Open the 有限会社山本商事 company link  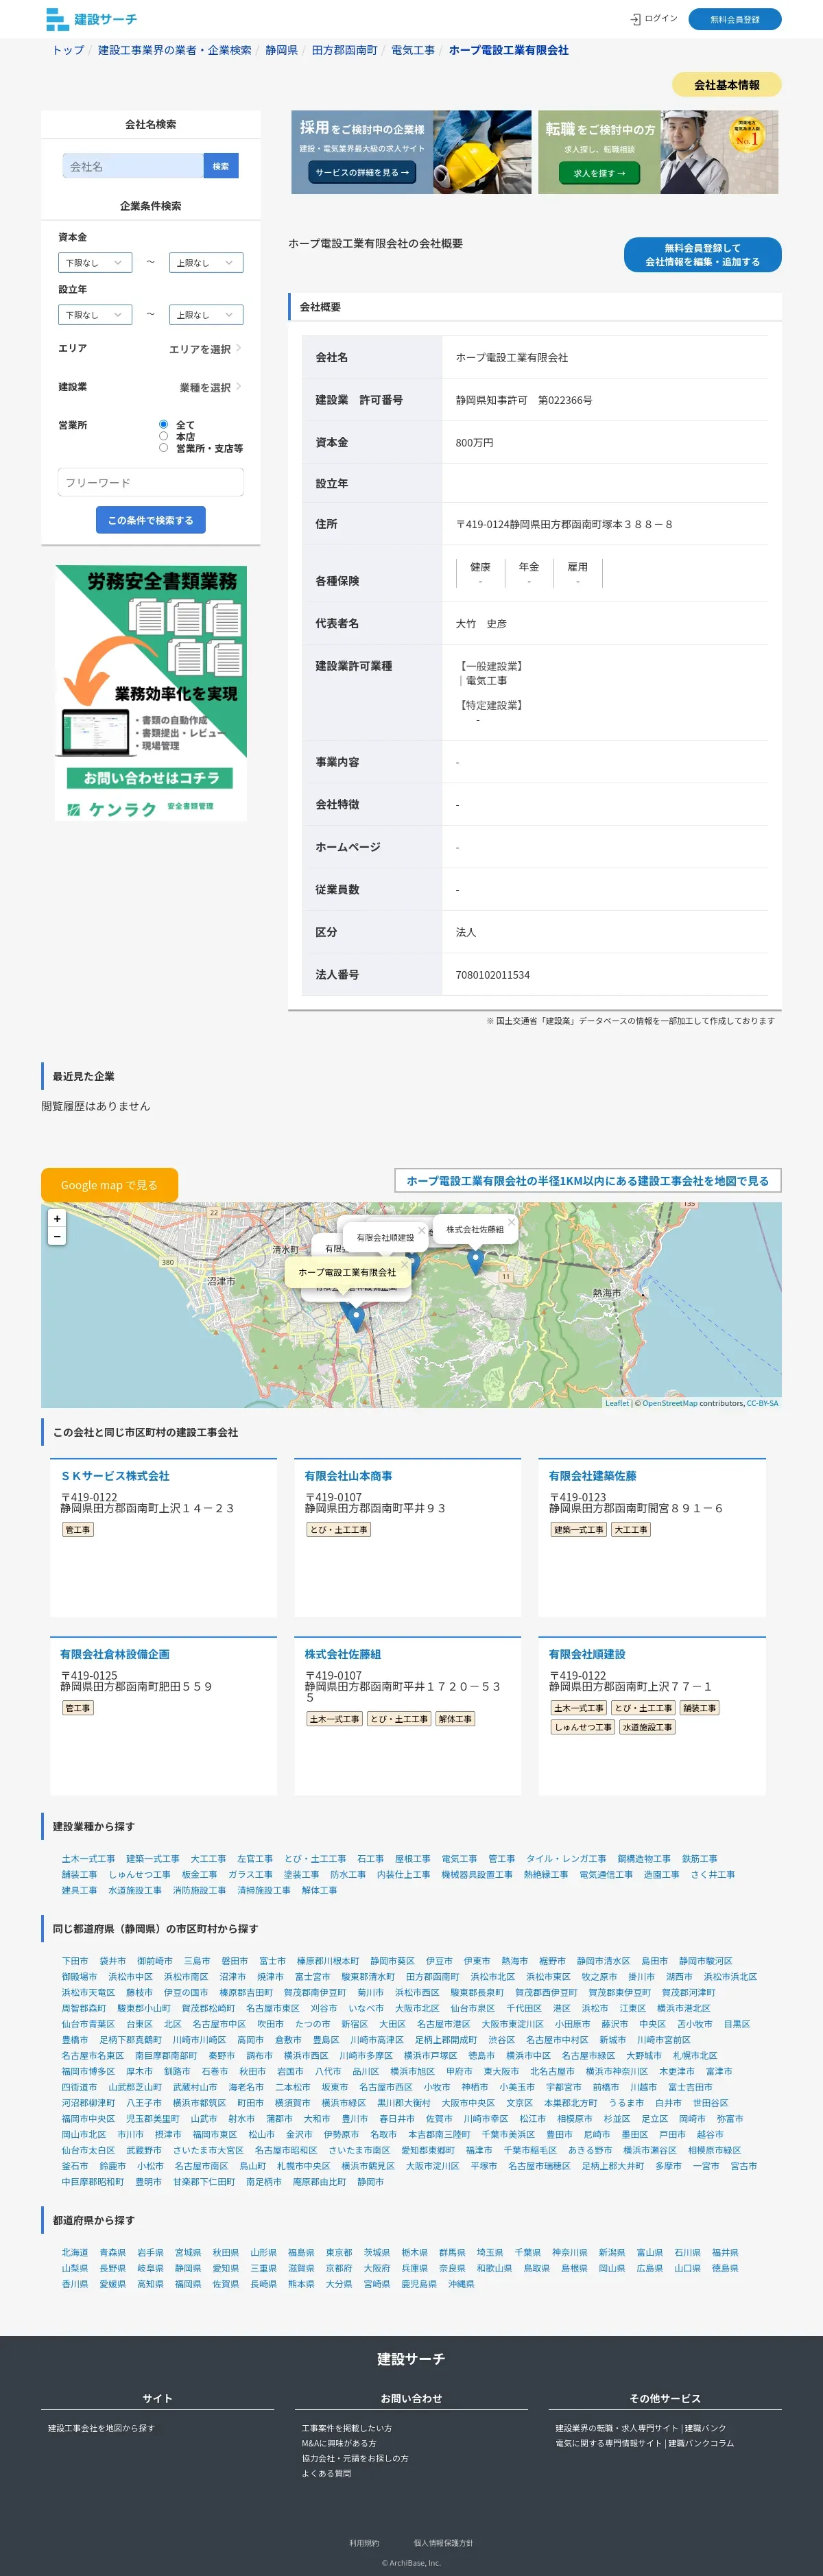tap(348, 1476)
